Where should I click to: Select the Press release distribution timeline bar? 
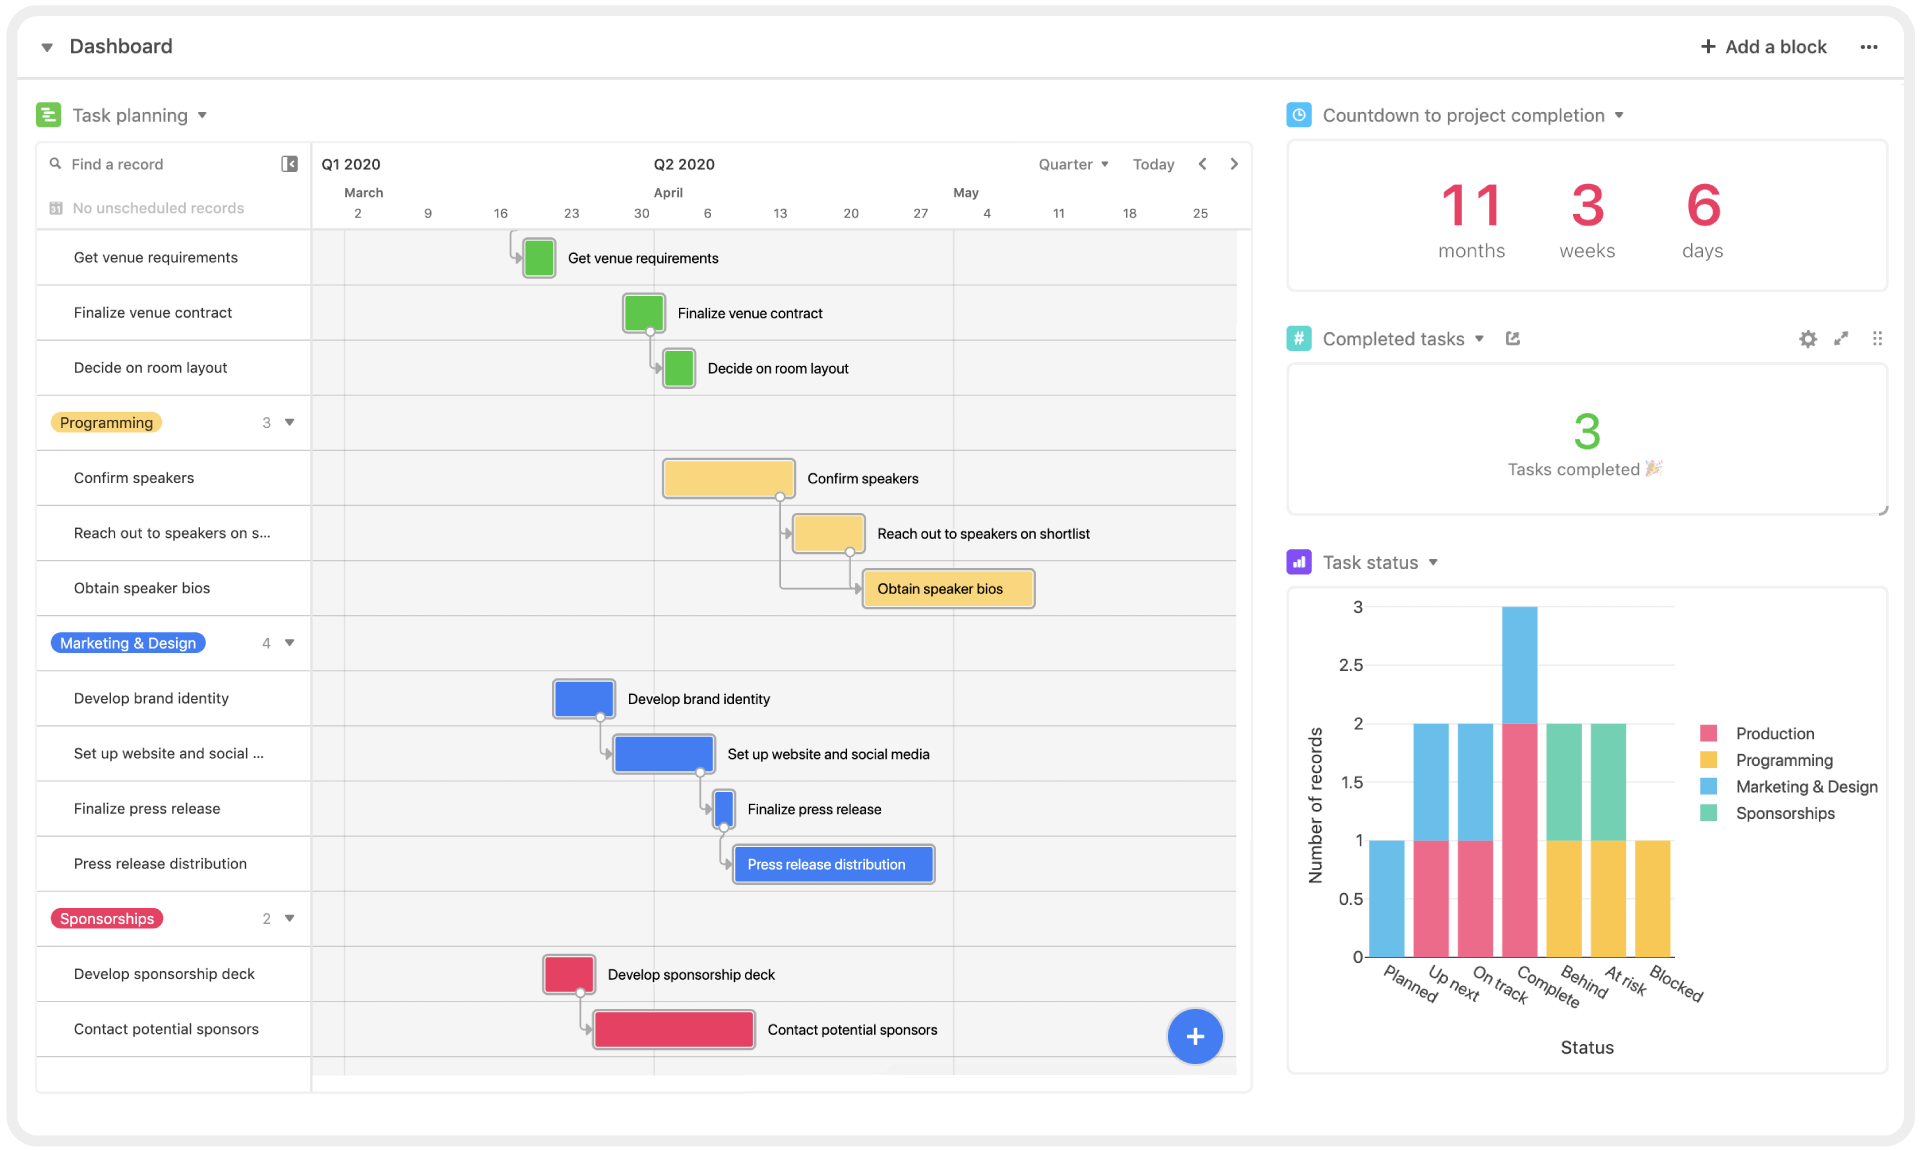point(834,864)
